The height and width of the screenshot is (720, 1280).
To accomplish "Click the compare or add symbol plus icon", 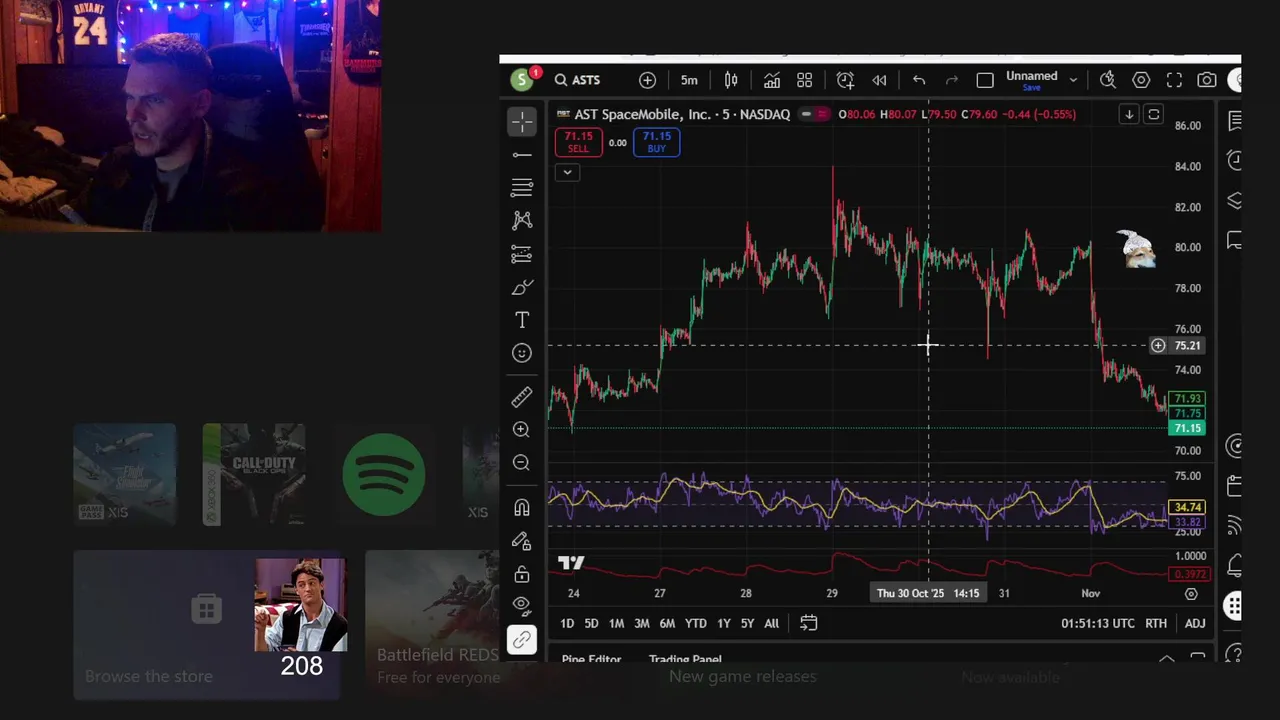I will (x=648, y=80).
